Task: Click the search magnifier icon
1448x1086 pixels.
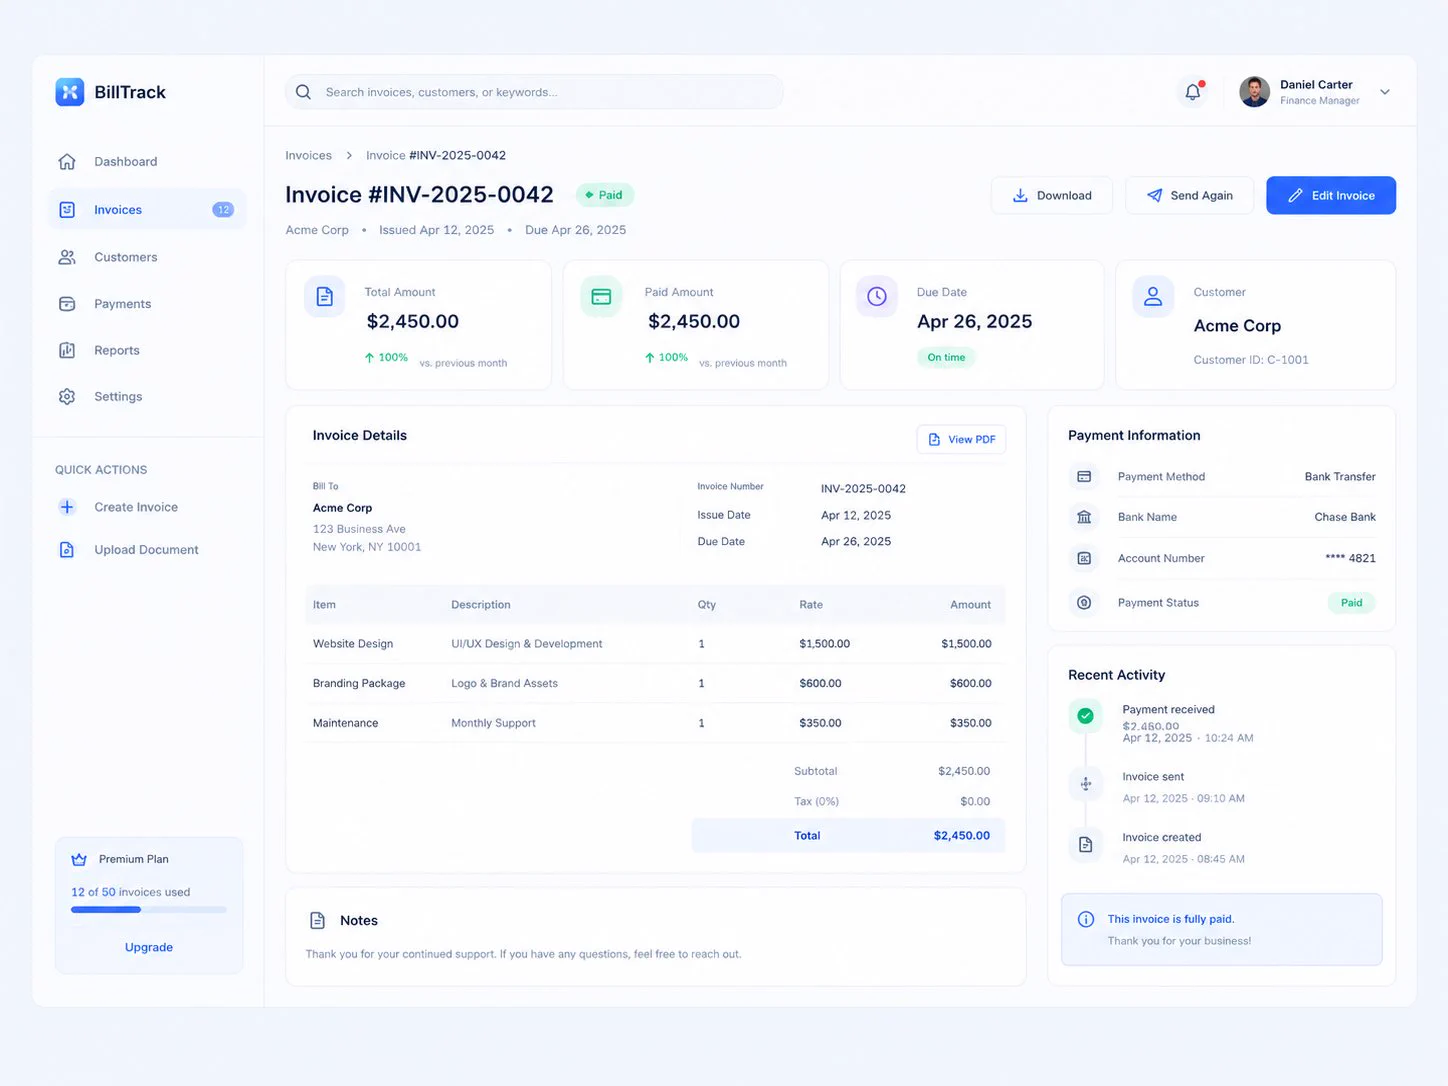Action: coord(303,92)
